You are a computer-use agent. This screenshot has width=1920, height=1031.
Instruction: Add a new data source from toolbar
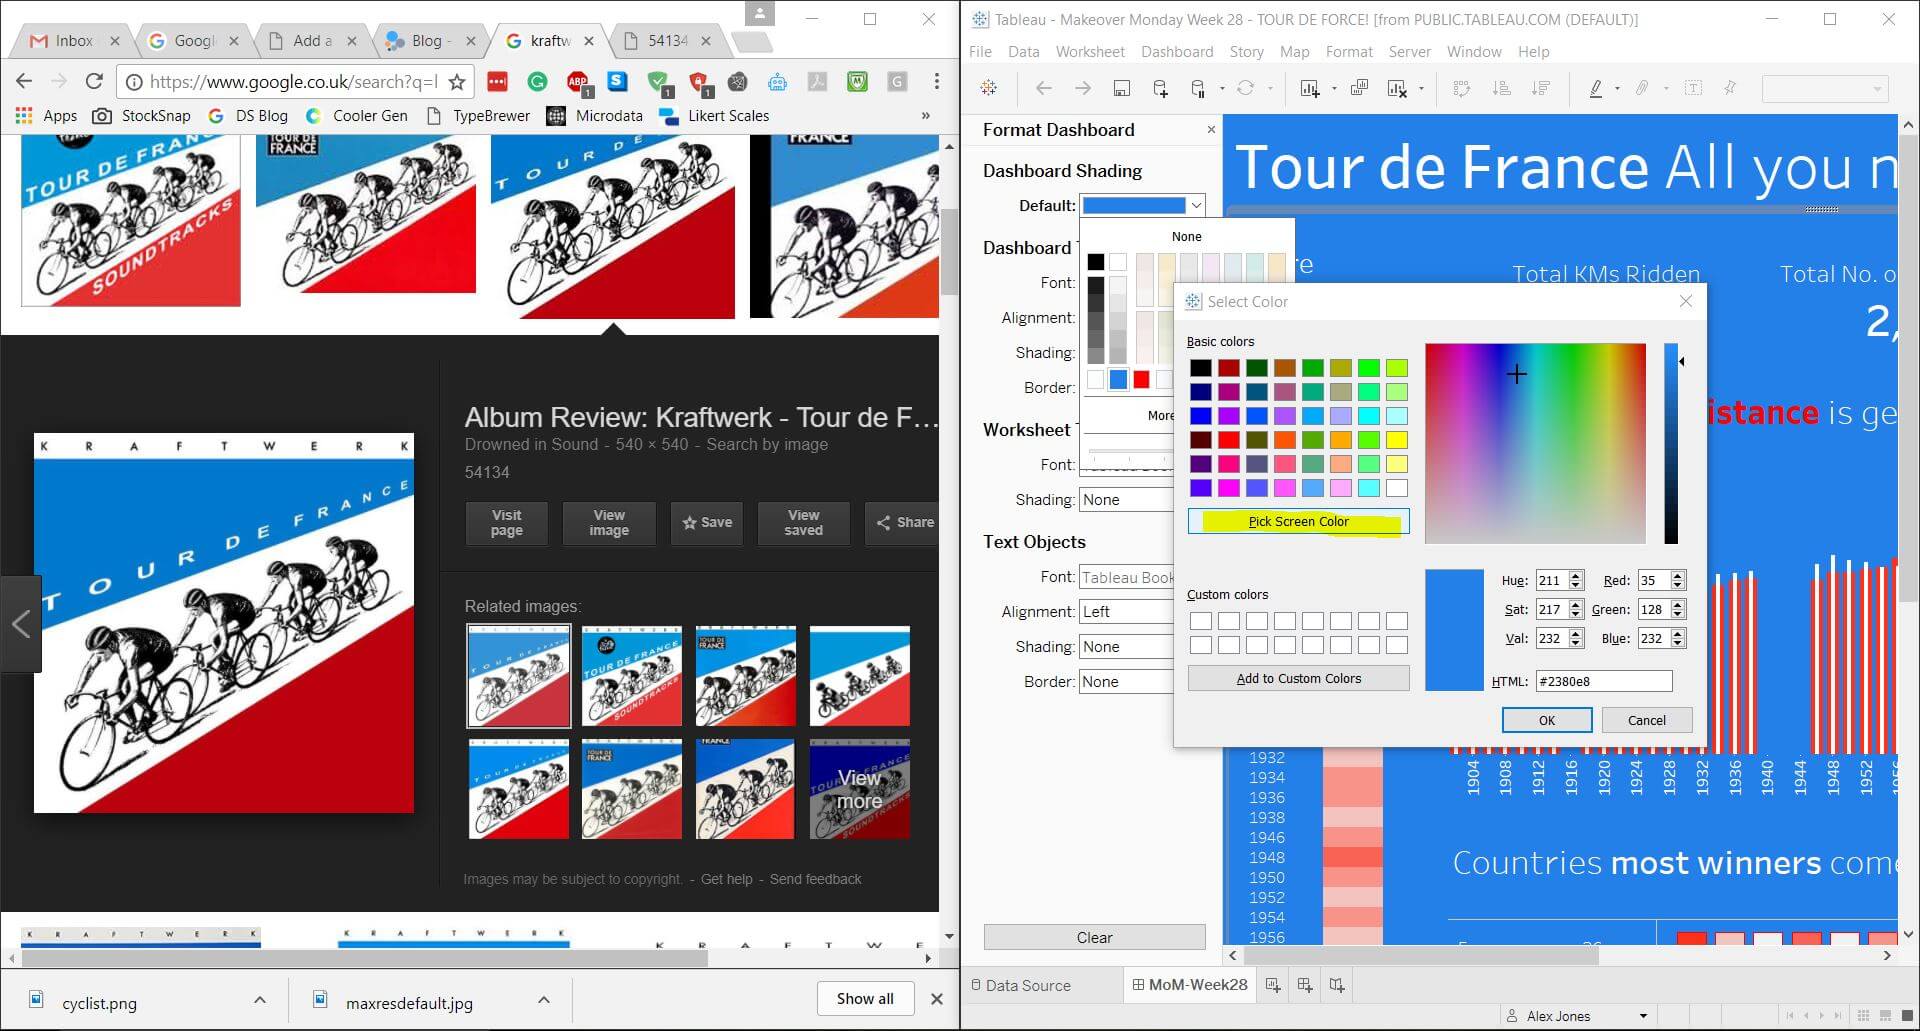tap(1160, 88)
